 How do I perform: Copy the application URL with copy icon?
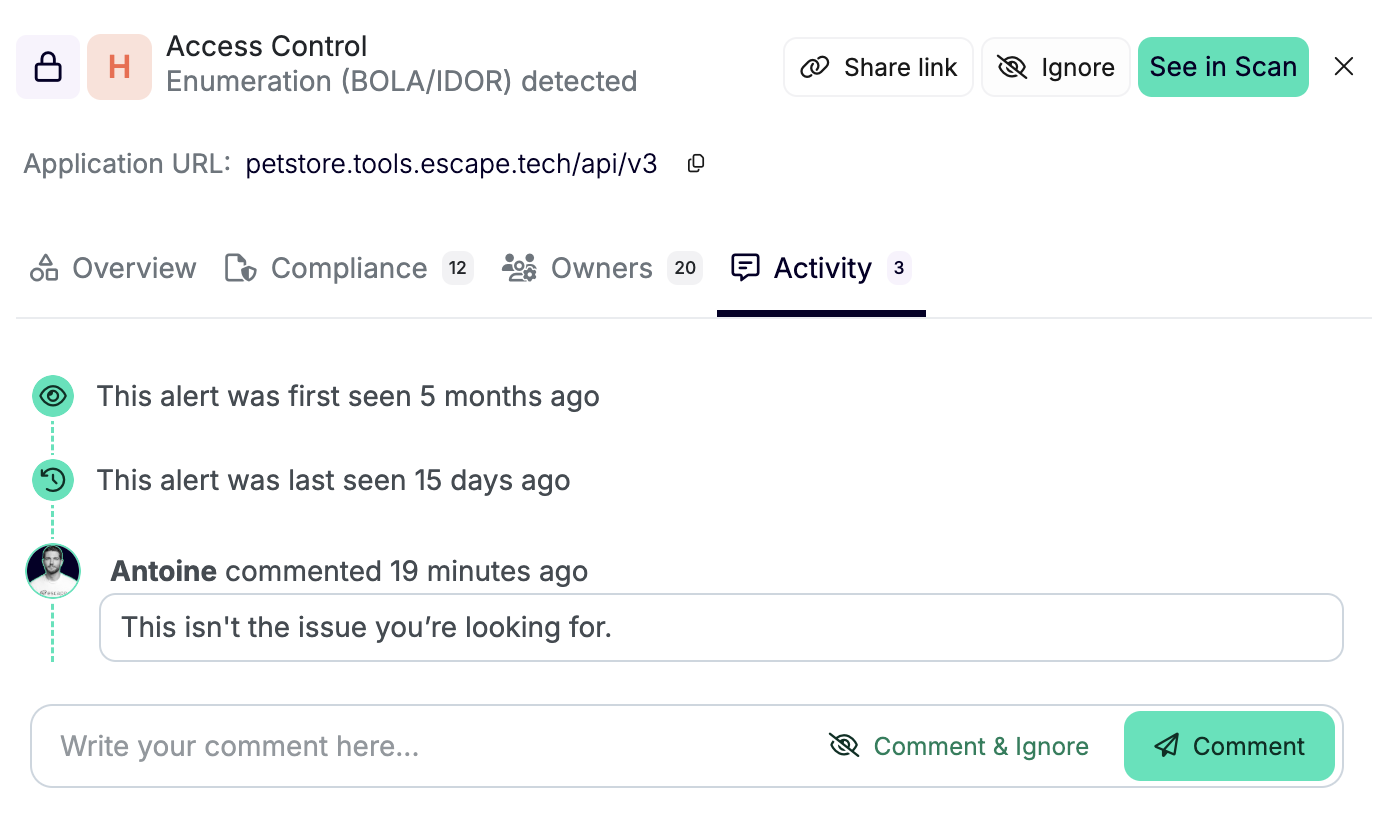696,164
